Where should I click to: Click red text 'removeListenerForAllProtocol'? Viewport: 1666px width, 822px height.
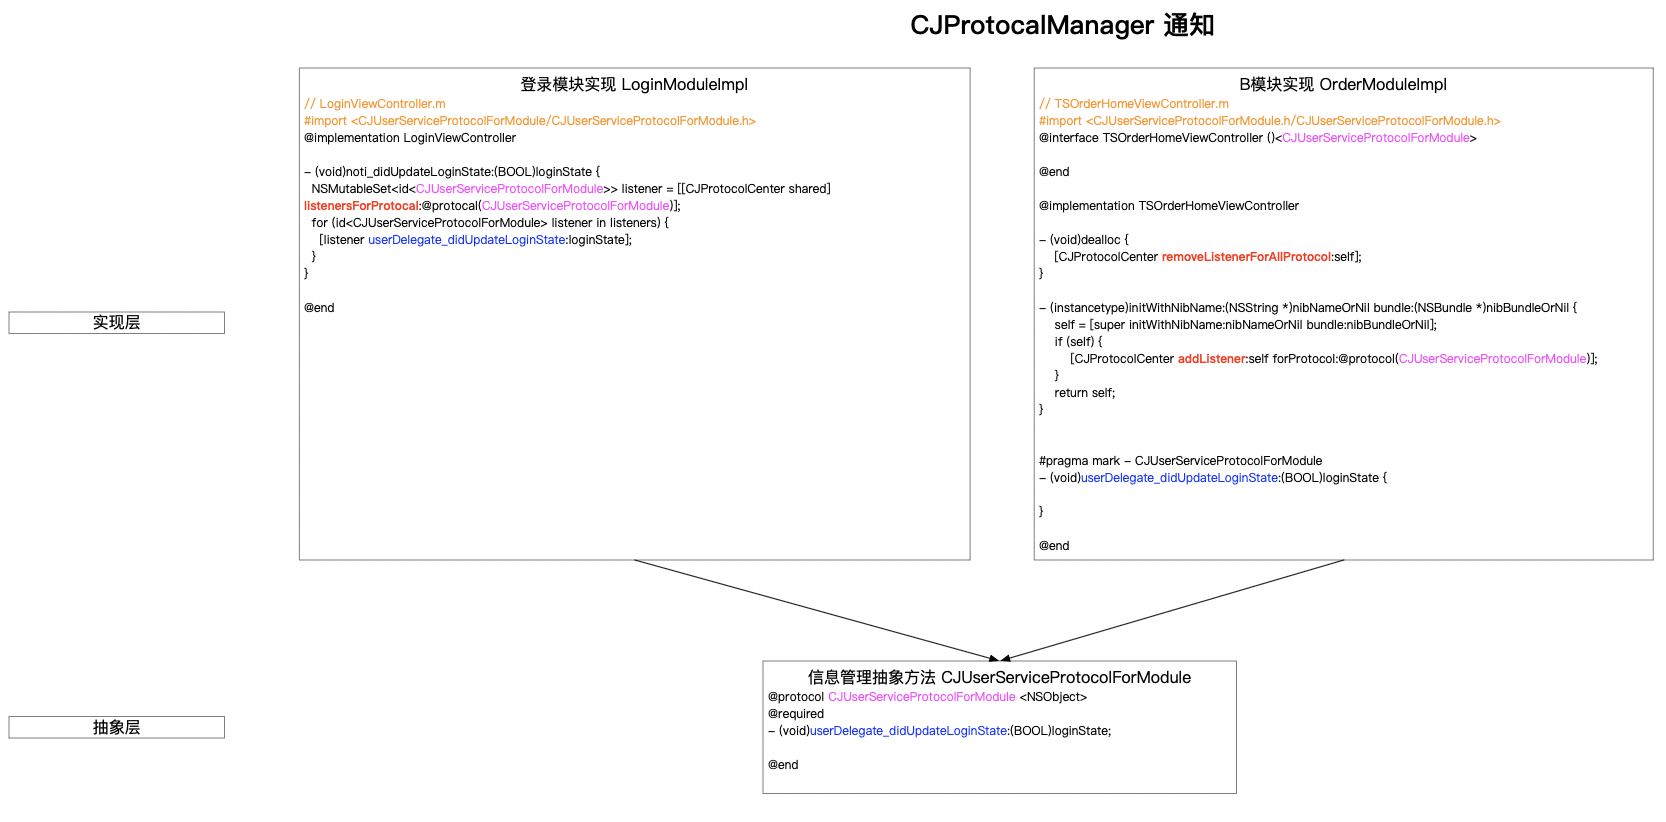tap(1246, 257)
